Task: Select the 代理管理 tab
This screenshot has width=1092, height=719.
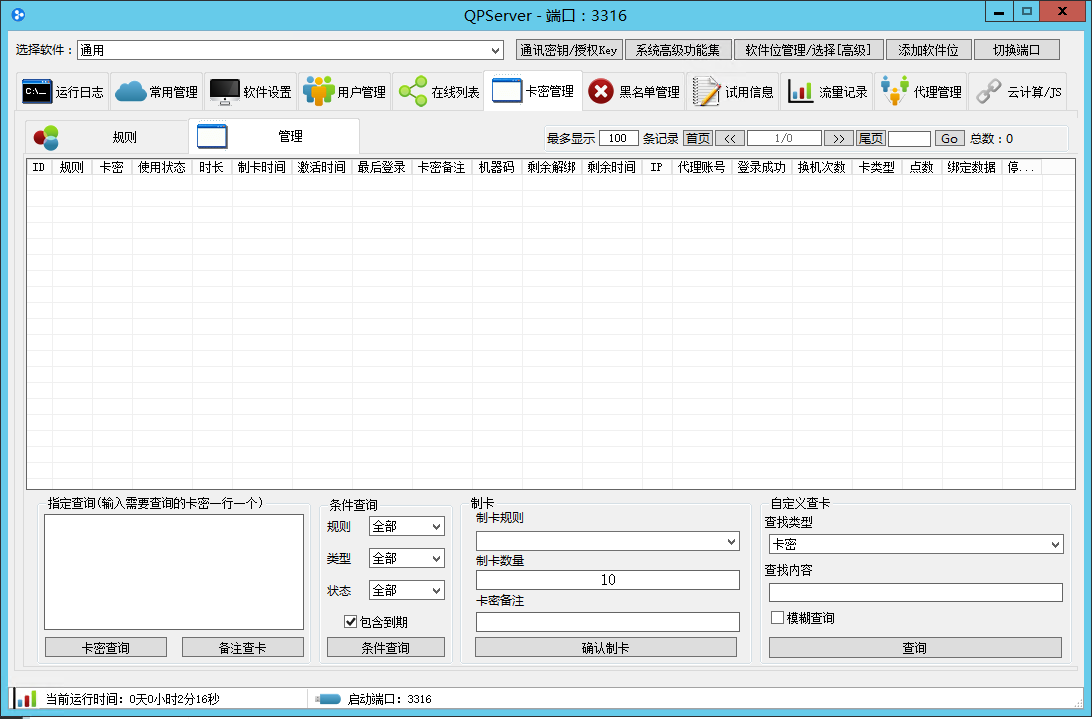Action: [x=920, y=92]
